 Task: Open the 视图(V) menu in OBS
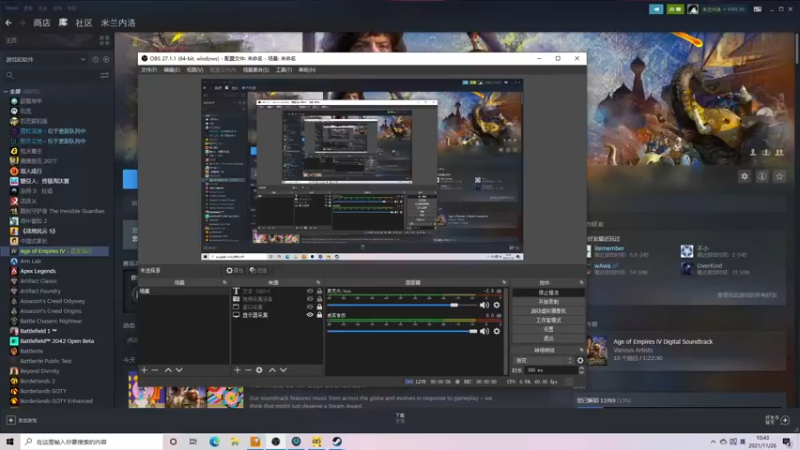(x=194, y=70)
